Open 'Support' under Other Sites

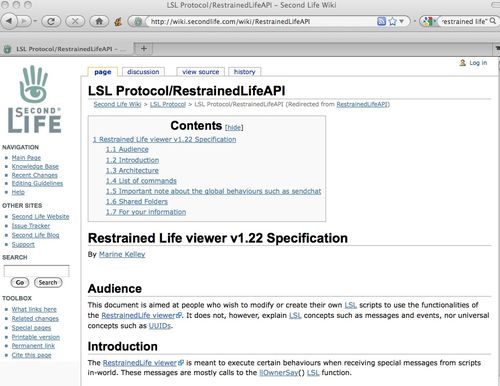pyautogui.click(x=23, y=244)
